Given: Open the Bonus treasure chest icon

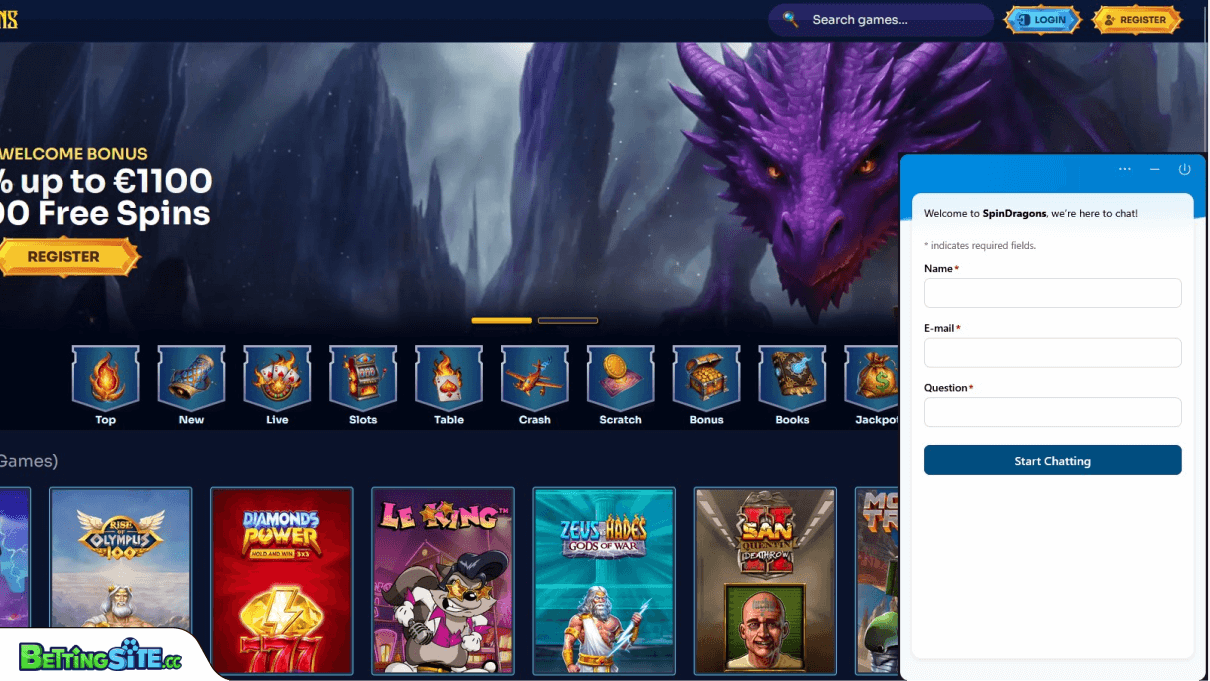Looking at the screenshot, I should click(706, 378).
